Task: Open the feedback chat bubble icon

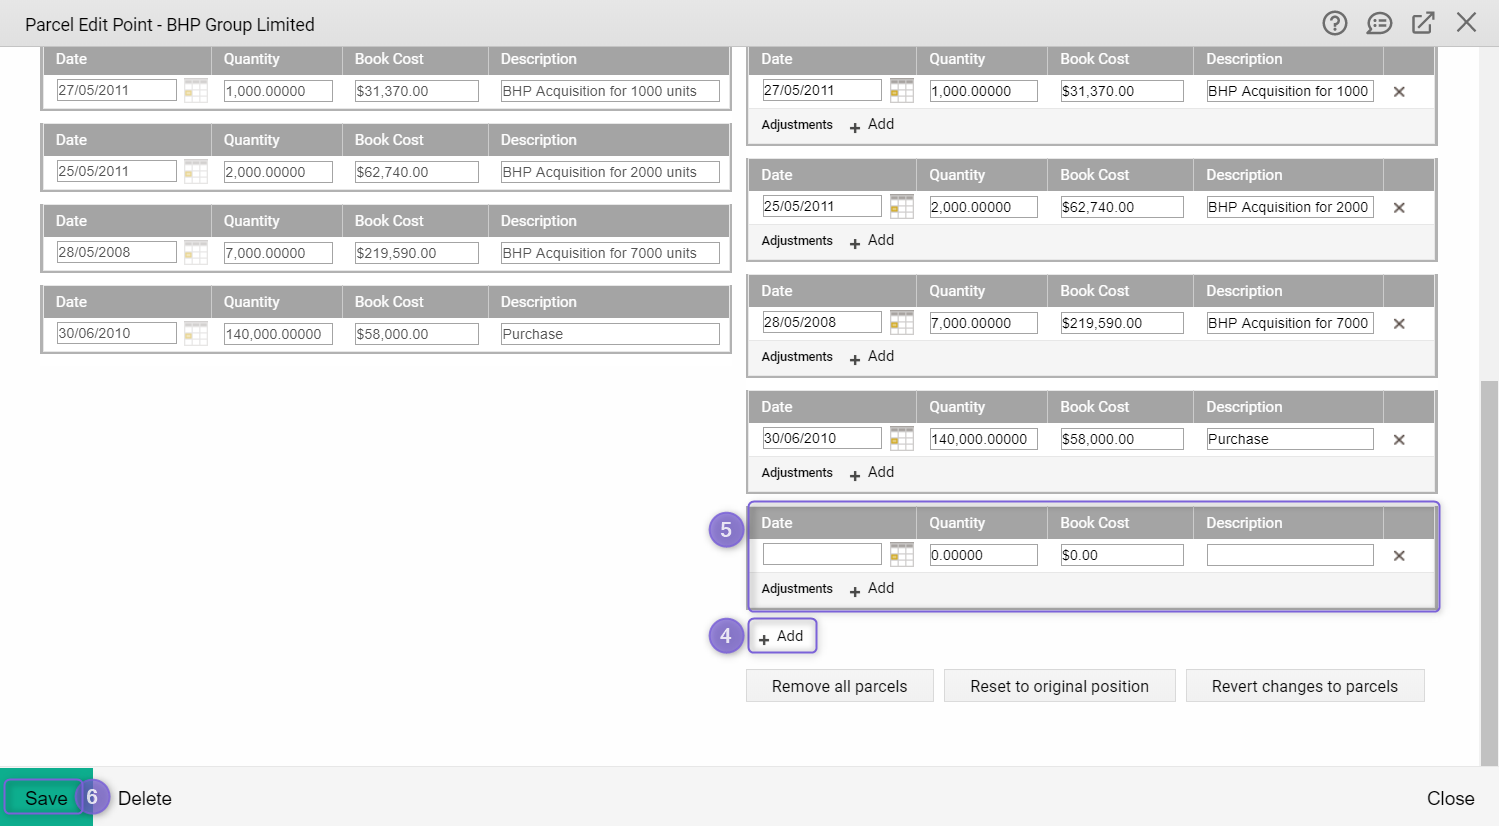Action: pos(1379,23)
